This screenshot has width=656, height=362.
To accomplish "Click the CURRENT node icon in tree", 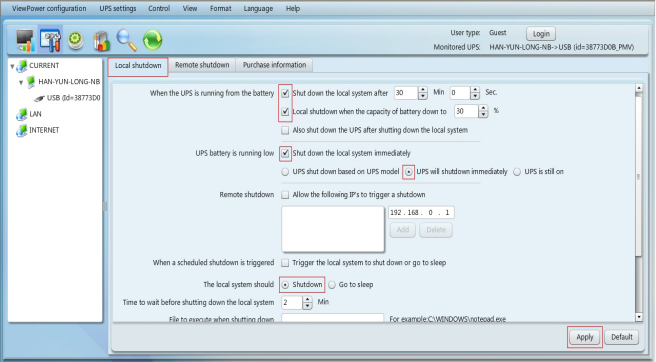I will point(22,65).
